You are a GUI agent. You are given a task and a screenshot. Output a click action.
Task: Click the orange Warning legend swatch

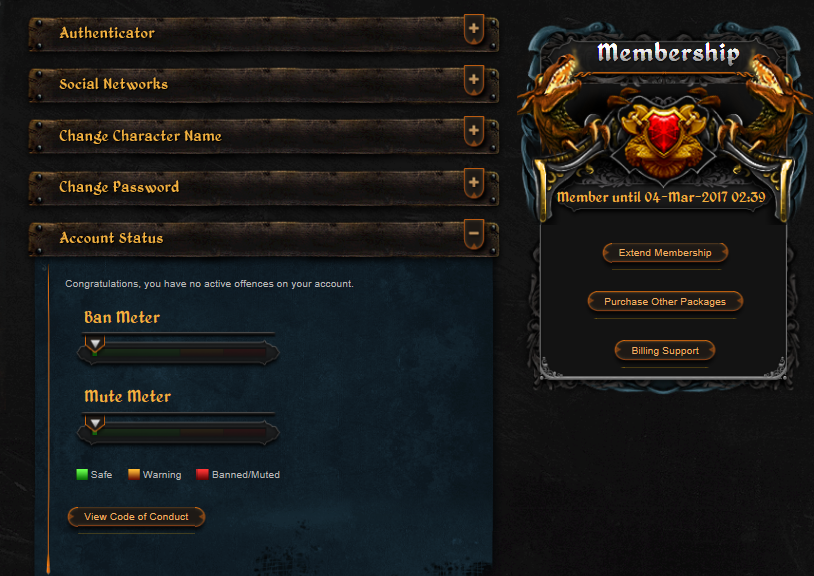tap(134, 474)
